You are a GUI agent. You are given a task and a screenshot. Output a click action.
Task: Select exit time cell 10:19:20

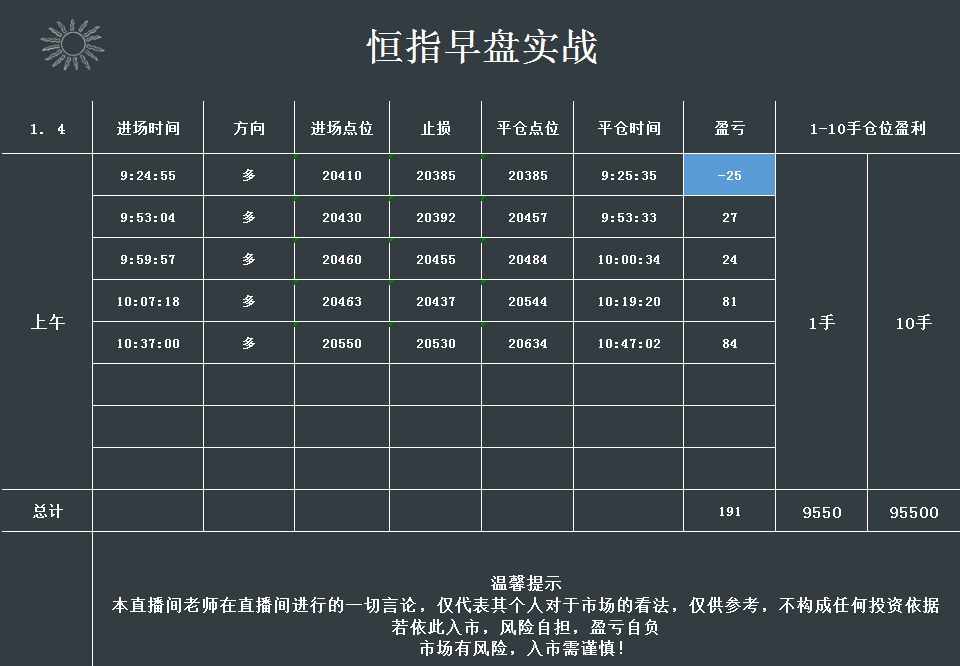click(629, 301)
